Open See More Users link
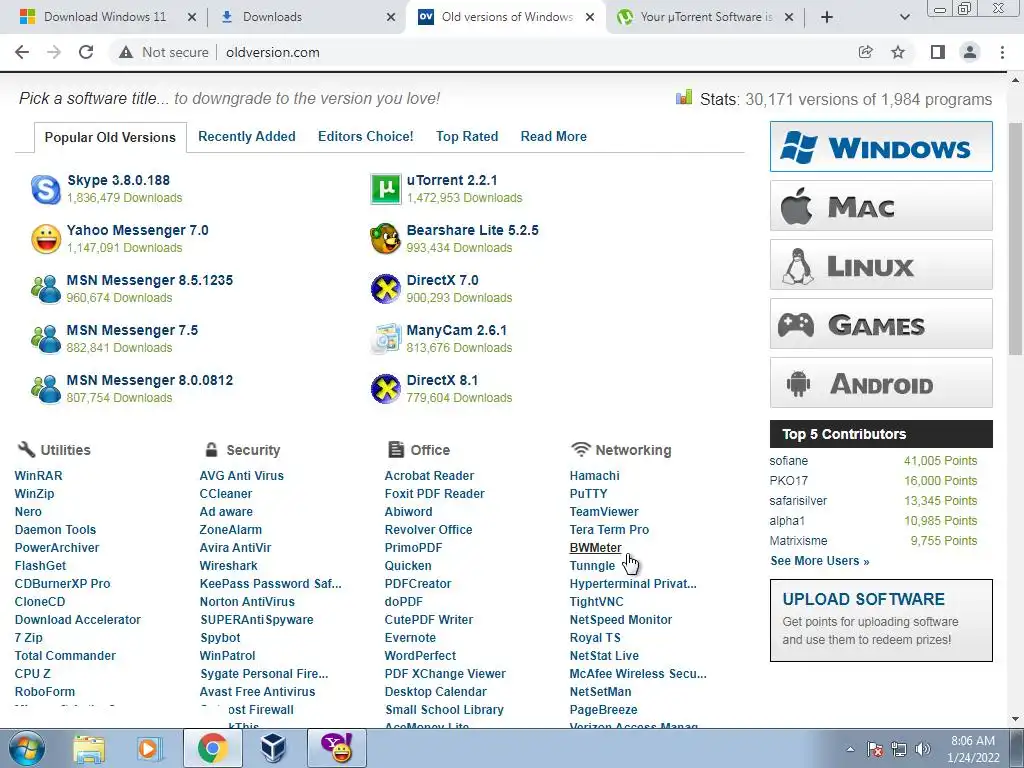 pyautogui.click(x=820, y=561)
